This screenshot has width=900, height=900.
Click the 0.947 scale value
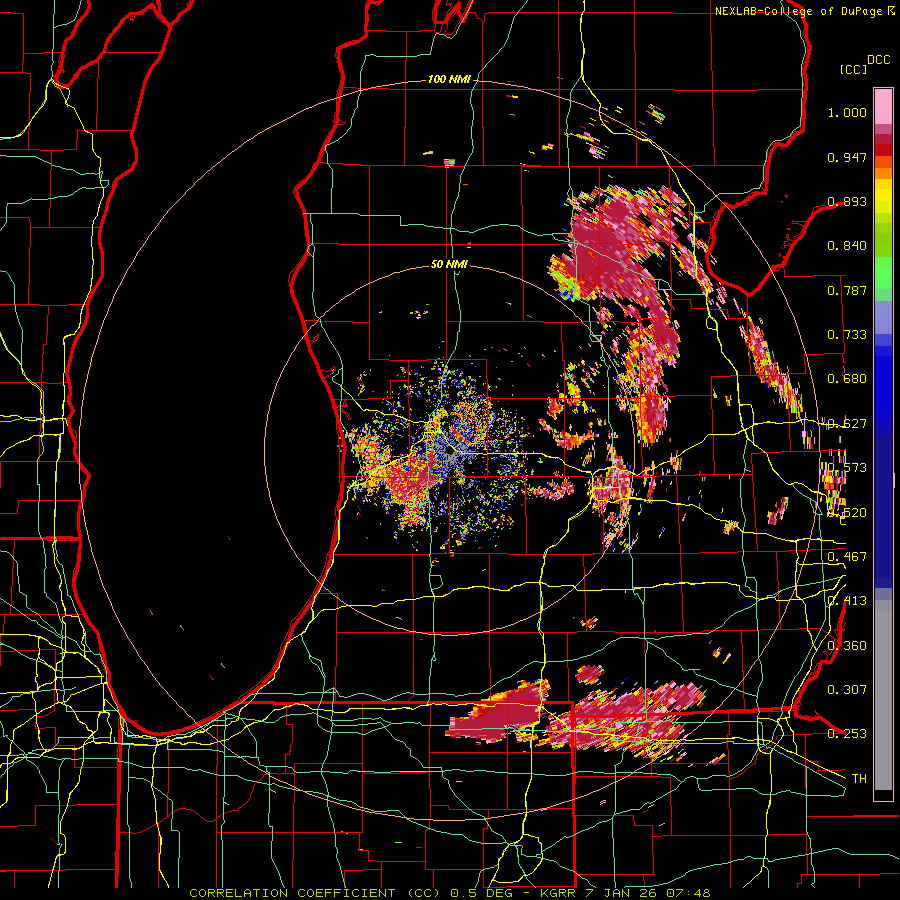[847, 157]
